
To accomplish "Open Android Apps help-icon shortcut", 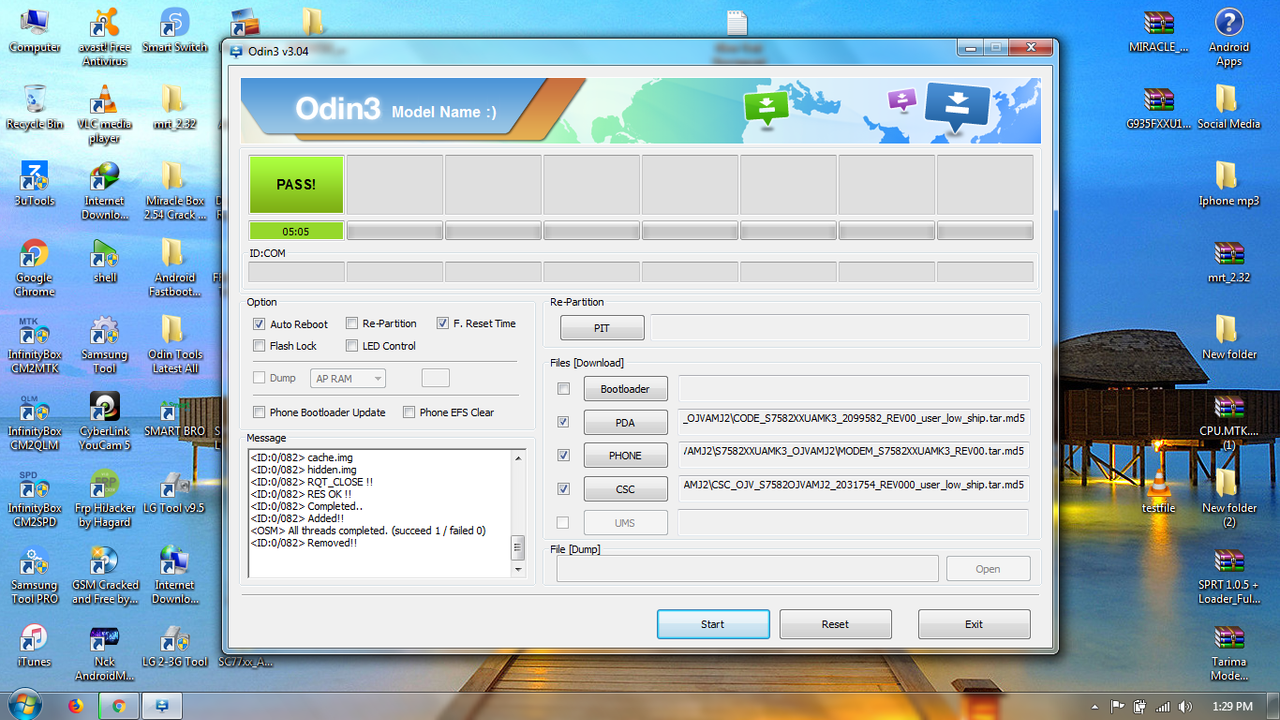I will tap(1228, 36).
